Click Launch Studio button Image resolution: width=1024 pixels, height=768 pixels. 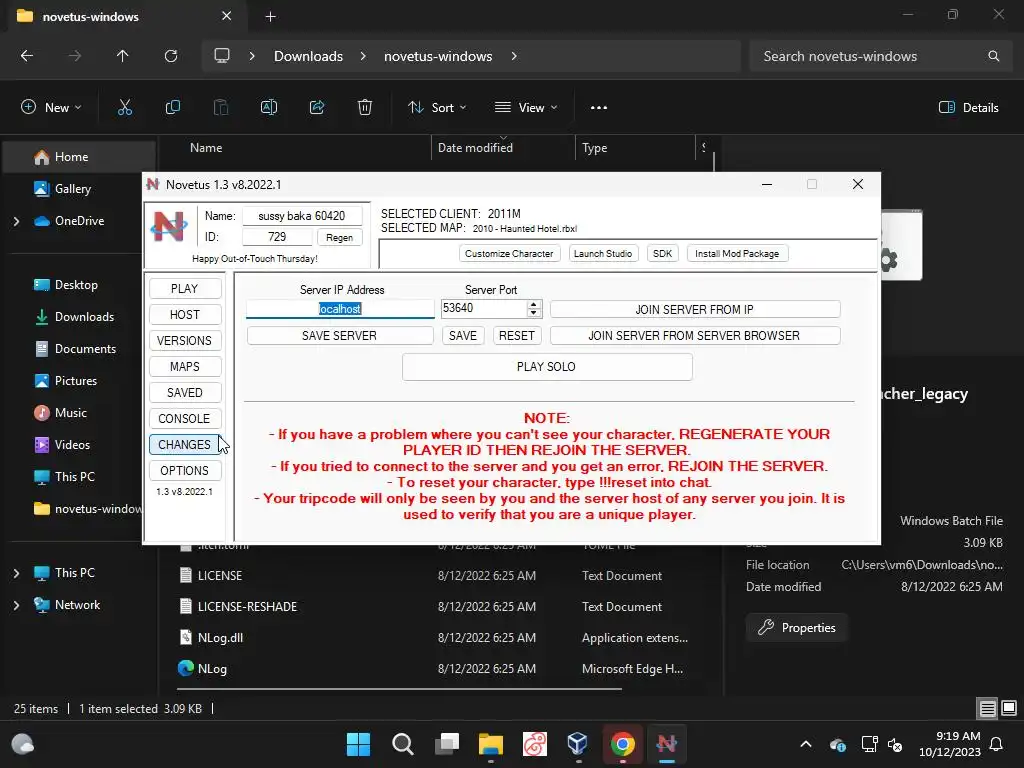point(603,253)
